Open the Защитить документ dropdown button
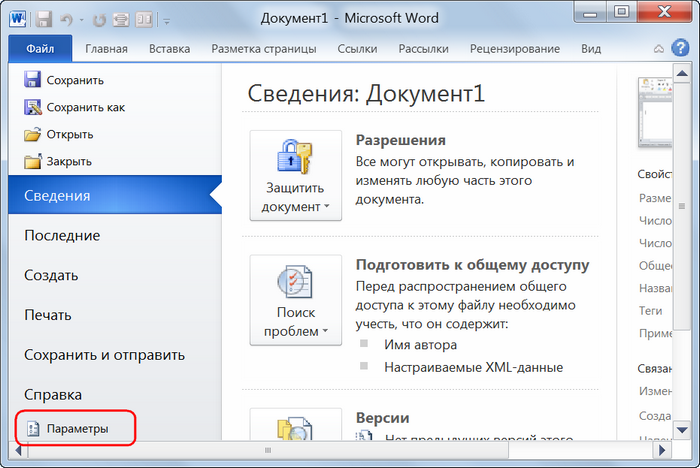700x468 pixels. (296, 176)
